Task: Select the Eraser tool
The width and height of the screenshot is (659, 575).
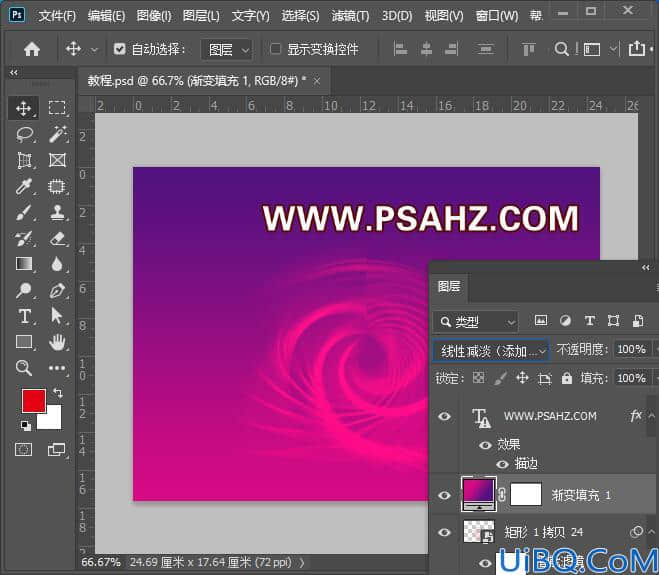Action: click(x=57, y=238)
